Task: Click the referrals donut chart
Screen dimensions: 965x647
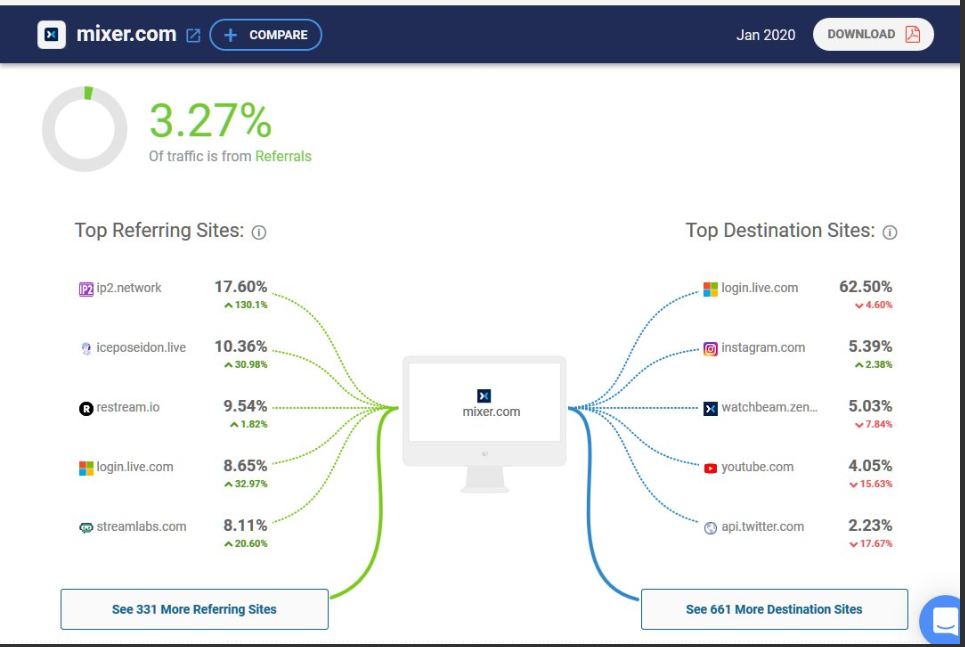Action: click(x=84, y=129)
